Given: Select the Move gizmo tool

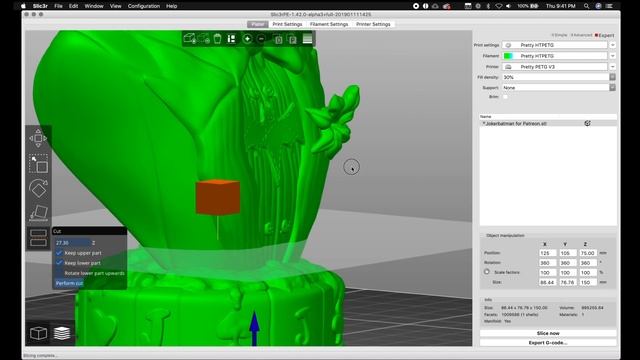Looking at the screenshot, I should pyautogui.click(x=38, y=138).
